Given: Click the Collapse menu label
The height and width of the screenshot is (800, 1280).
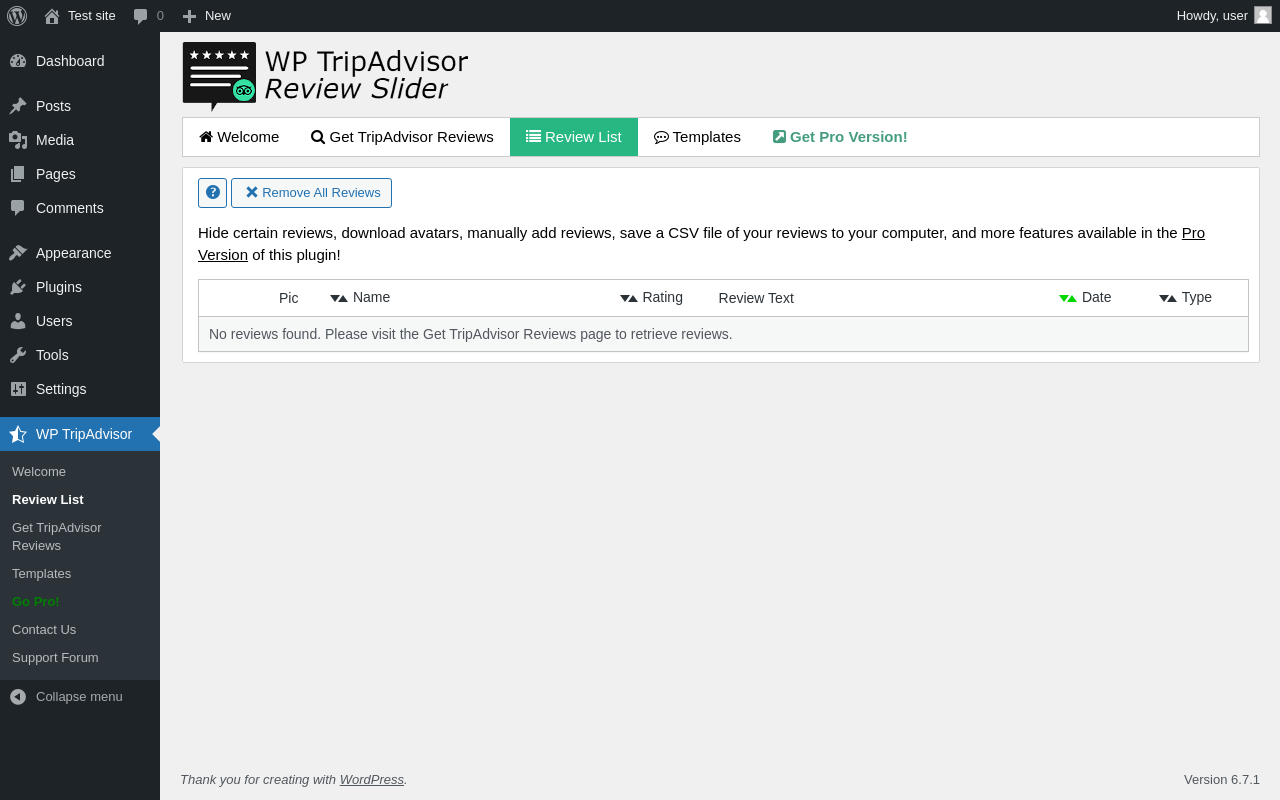Looking at the screenshot, I should (x=79, y=696).
